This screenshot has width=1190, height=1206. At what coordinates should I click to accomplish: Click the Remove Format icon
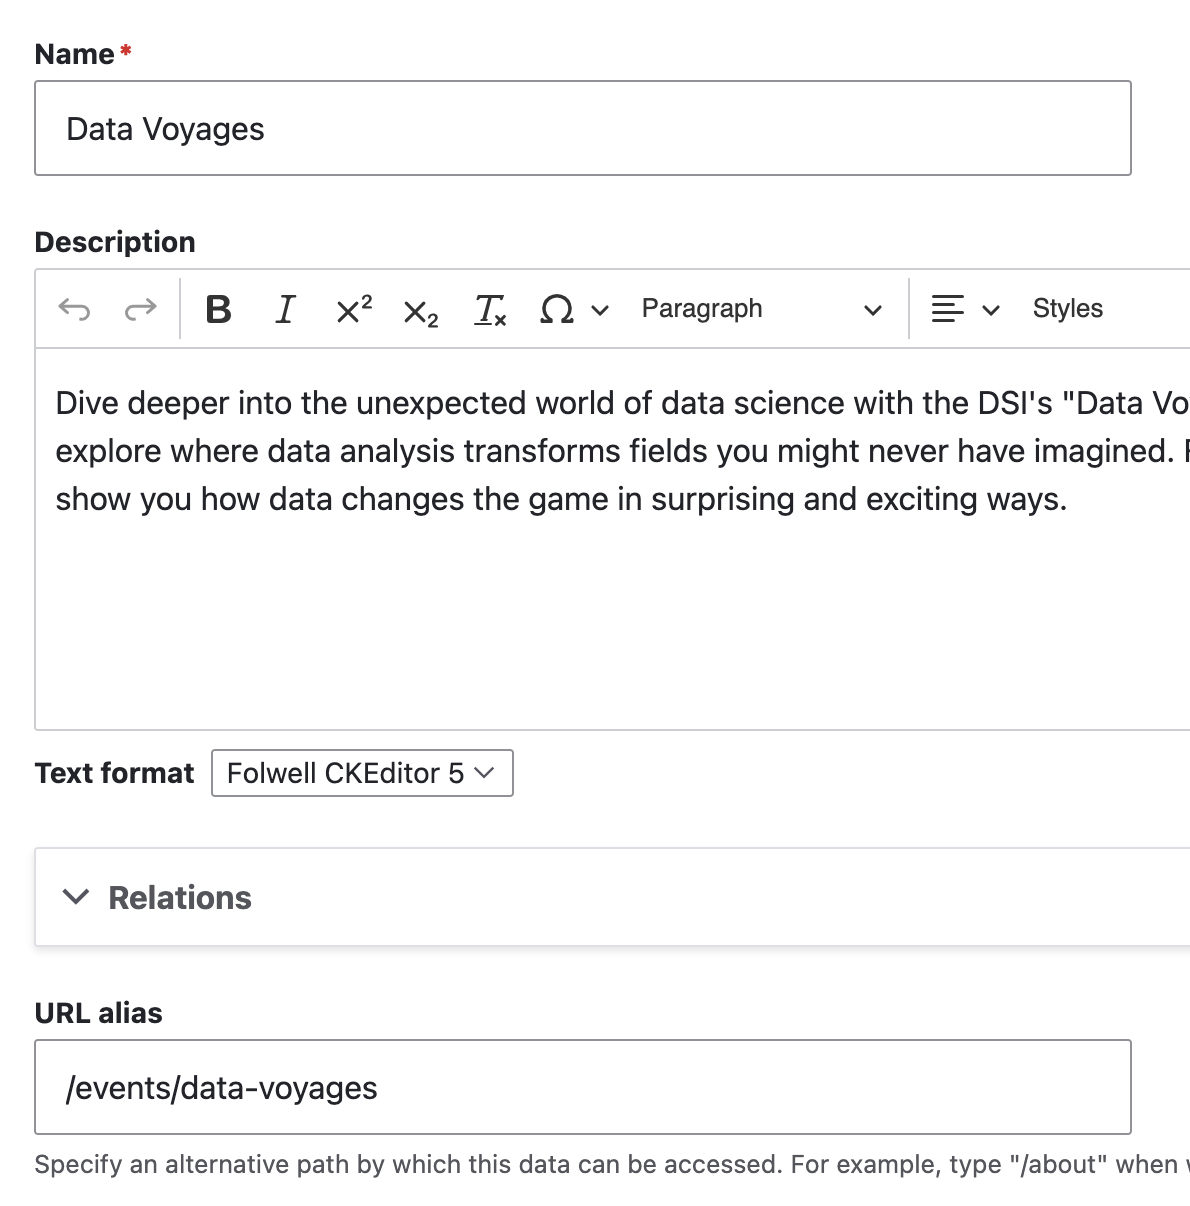489,310
